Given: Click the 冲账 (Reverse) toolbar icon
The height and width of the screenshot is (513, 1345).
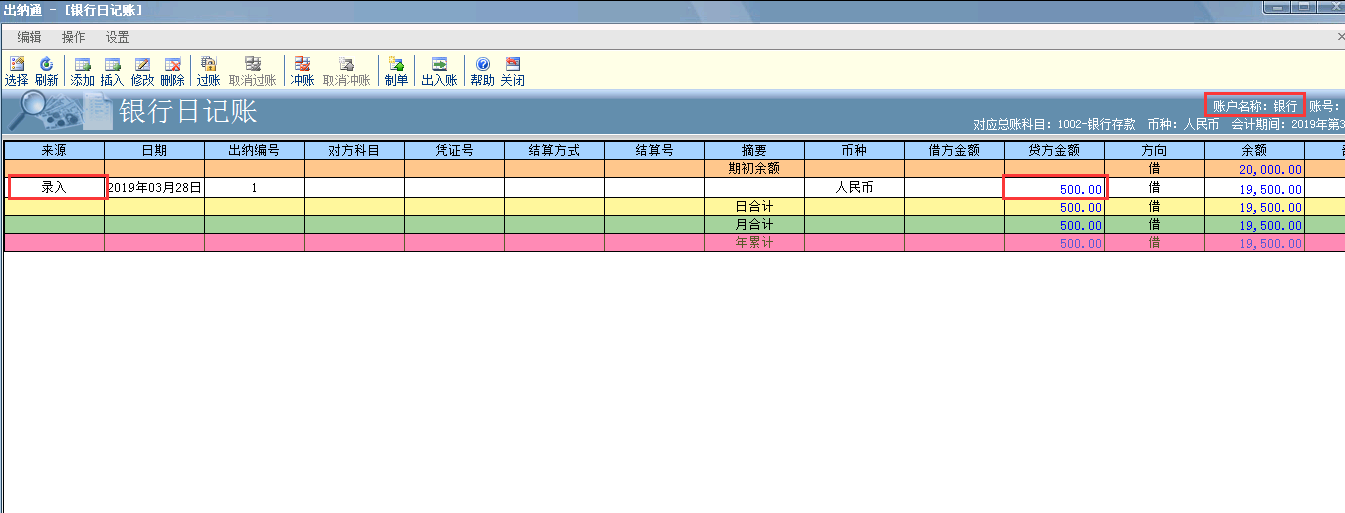Looking at the screenshot, I should (x=302, y=71).
